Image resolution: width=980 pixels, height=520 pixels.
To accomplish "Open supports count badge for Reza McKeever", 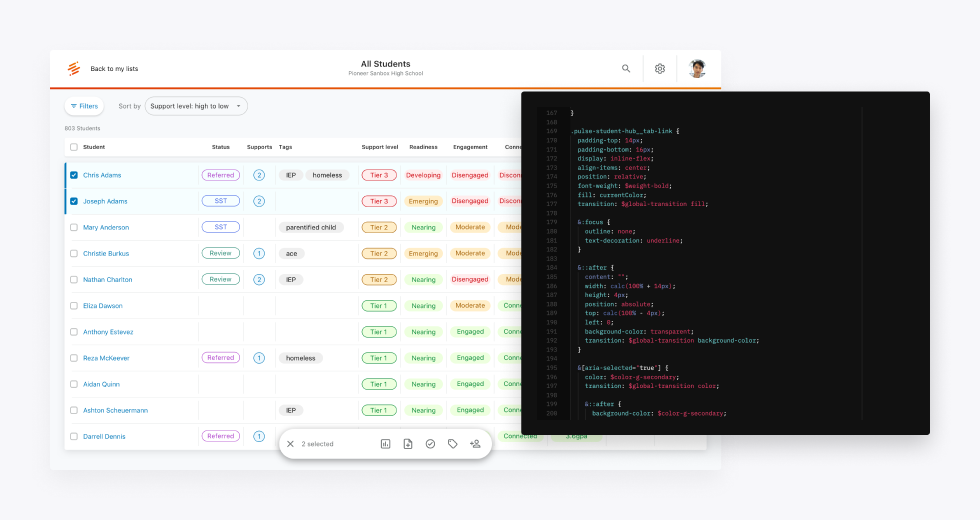I will pos(259,358).
